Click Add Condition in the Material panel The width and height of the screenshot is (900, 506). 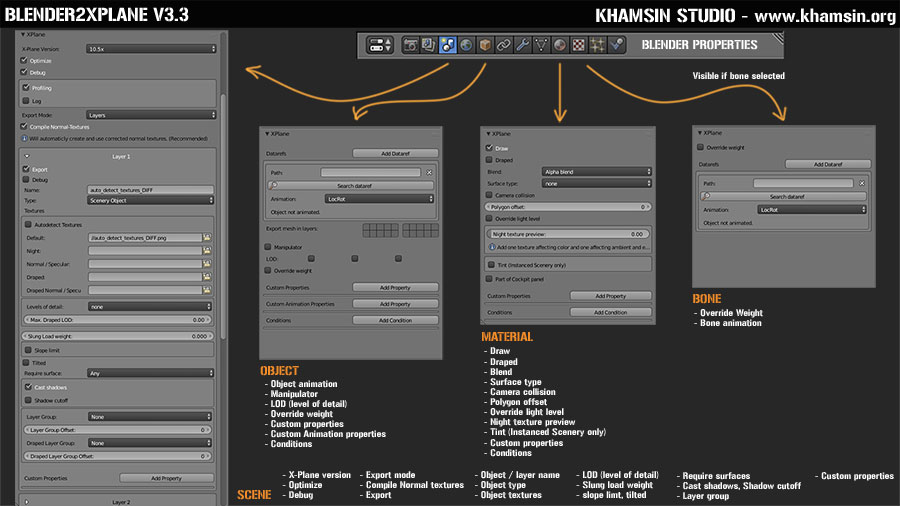click(611, 313)
